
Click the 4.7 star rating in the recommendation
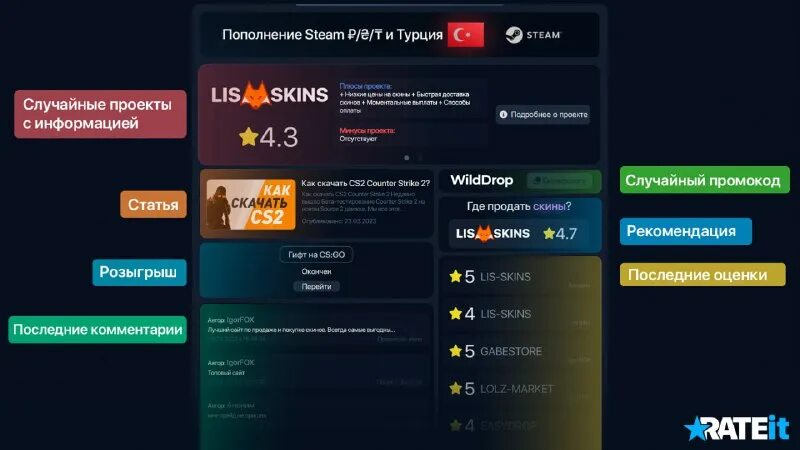(x=560, y=234)
